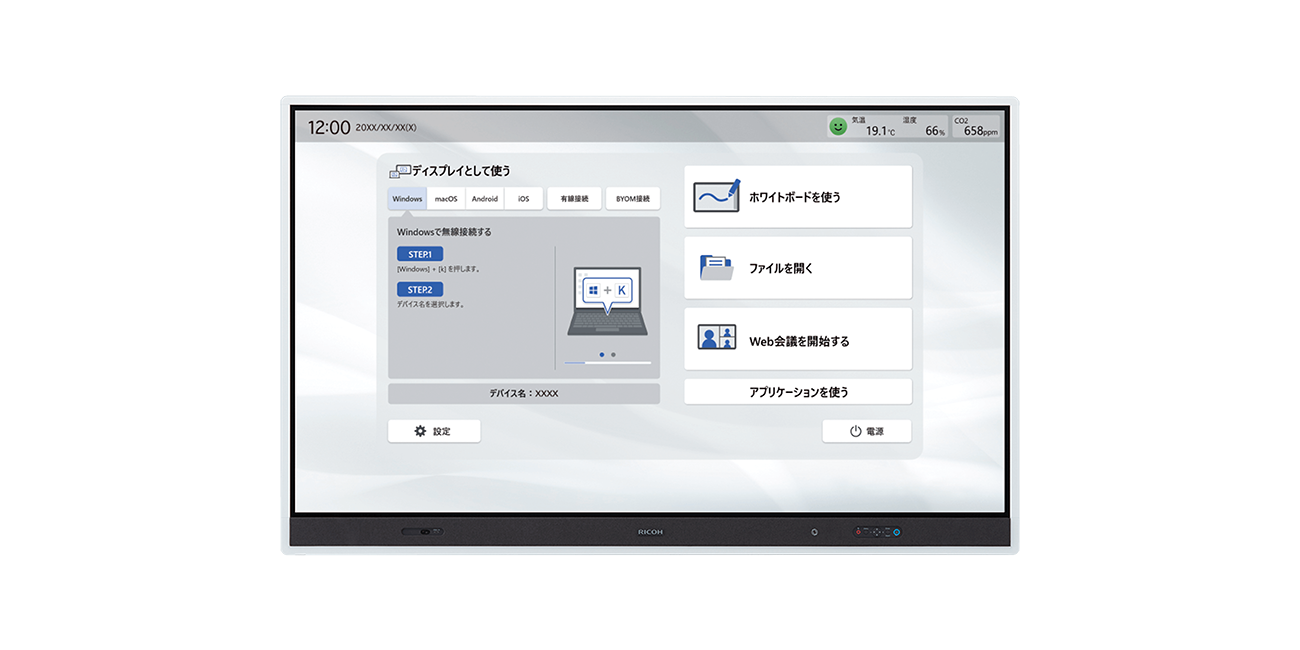Click the デバイス名：XXXX bar

pos(525,393)
